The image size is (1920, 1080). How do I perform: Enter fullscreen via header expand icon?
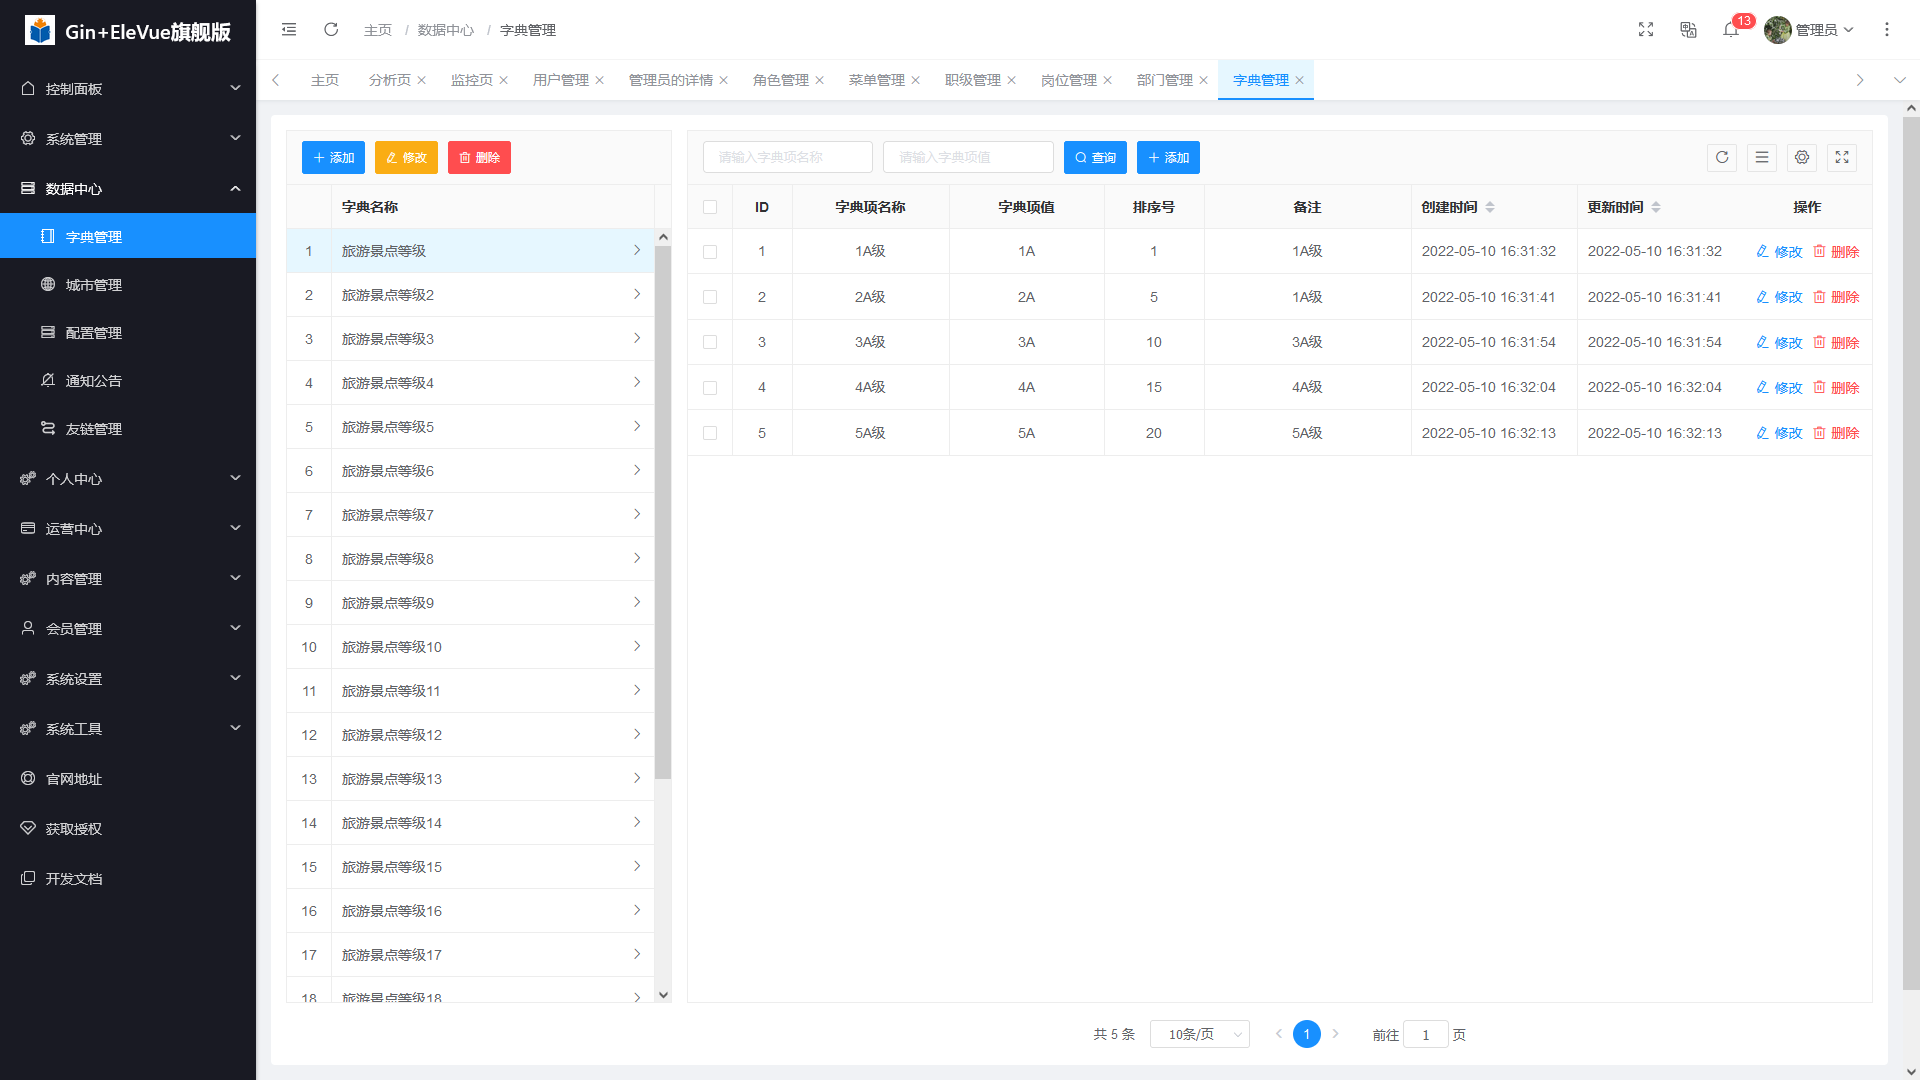[1646, 30]
